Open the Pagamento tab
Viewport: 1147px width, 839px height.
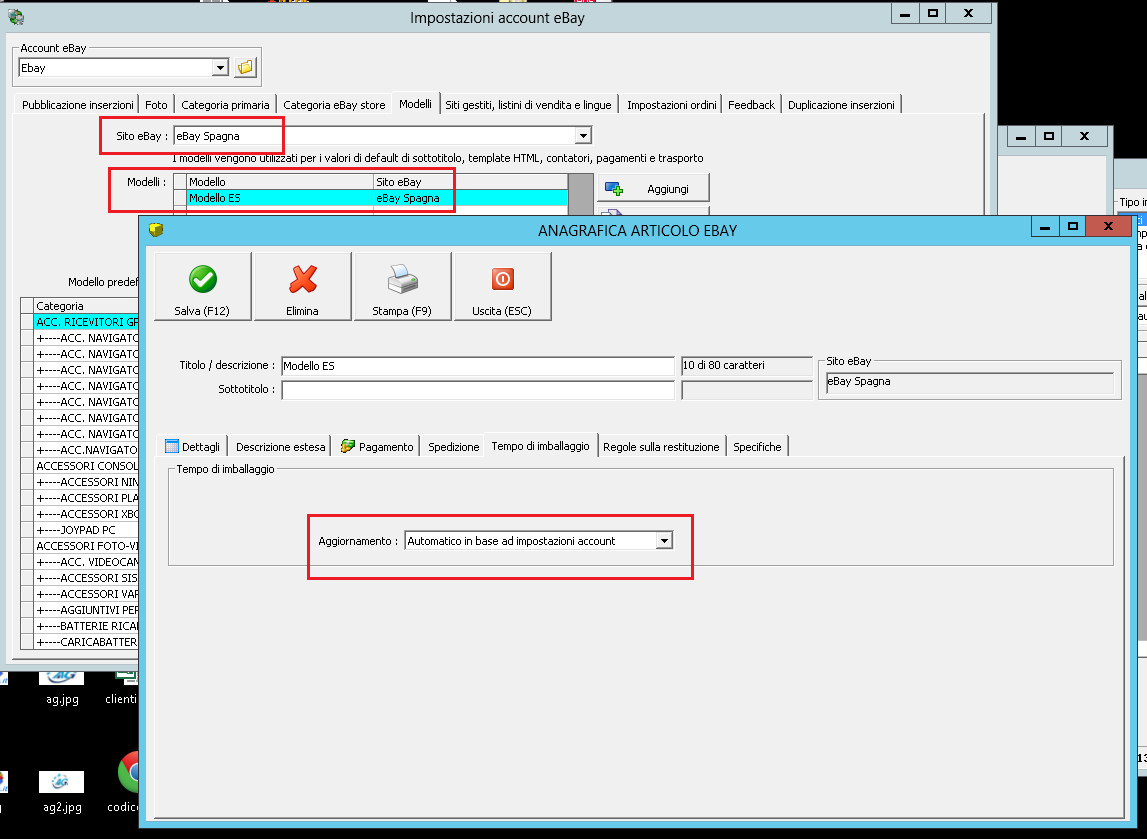377,446
